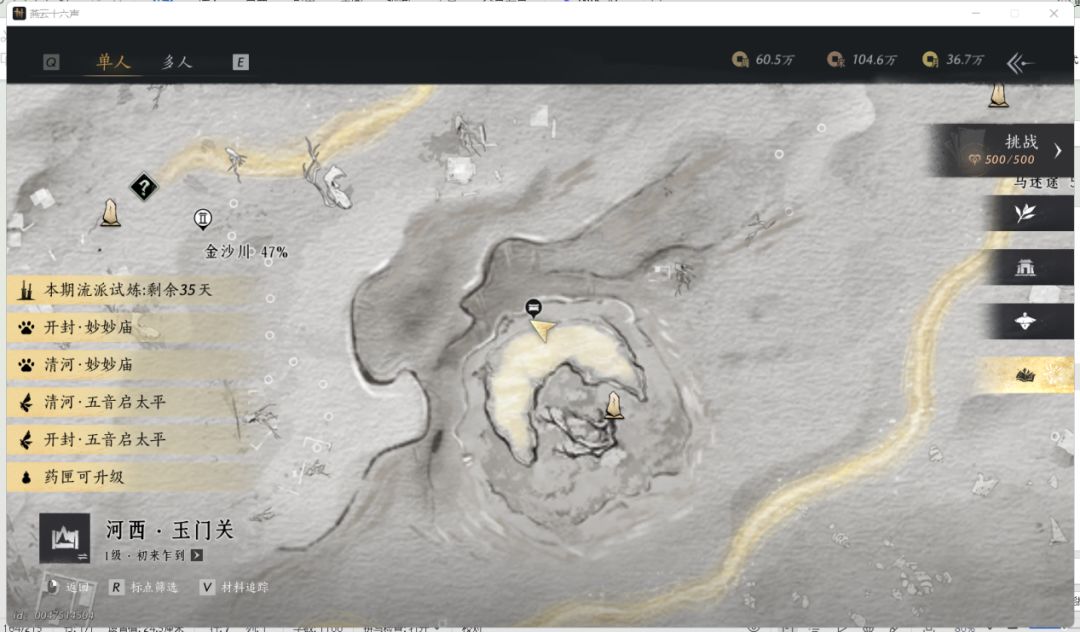Click the gourd icon beside 药匣可升级
1080x632 pixels.
[26, 477]
